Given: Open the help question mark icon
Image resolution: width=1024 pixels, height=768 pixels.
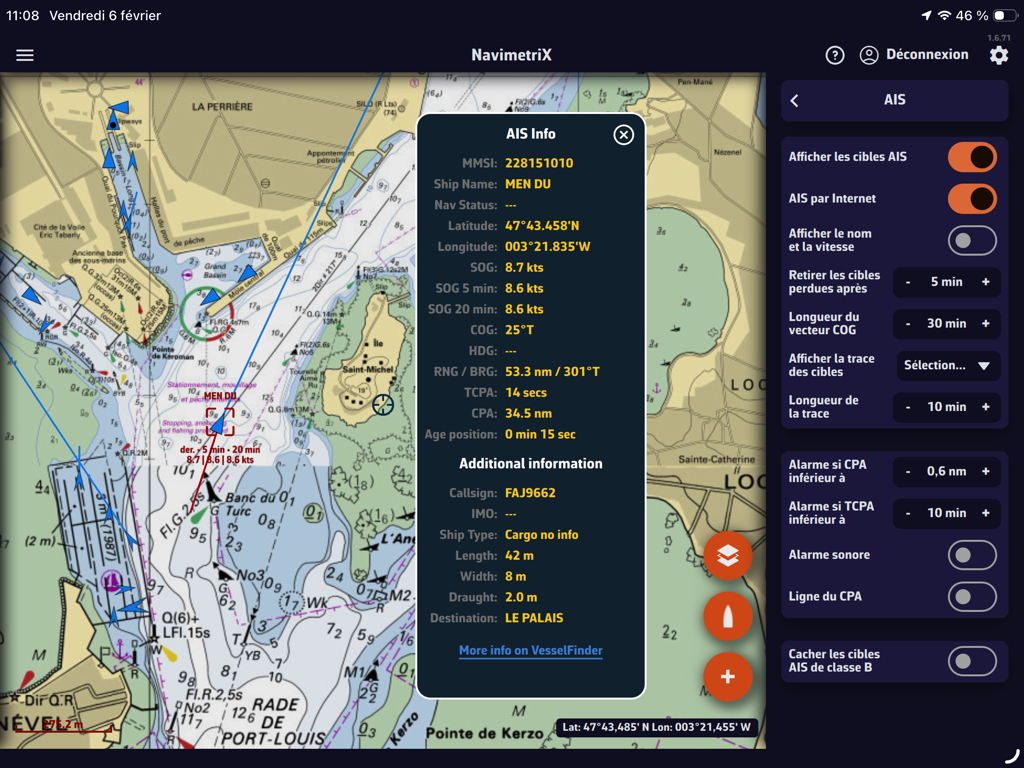Looking at the screenshot, I should (x=835, y=55).
